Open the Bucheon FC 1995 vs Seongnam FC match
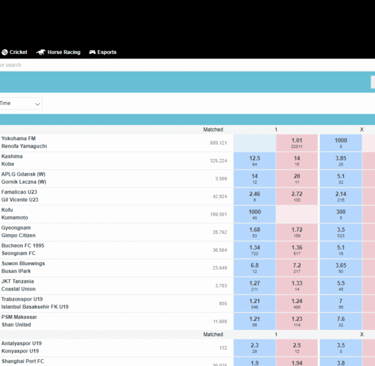The width and height of the screenshot is (375, 366). coord(23,249)
